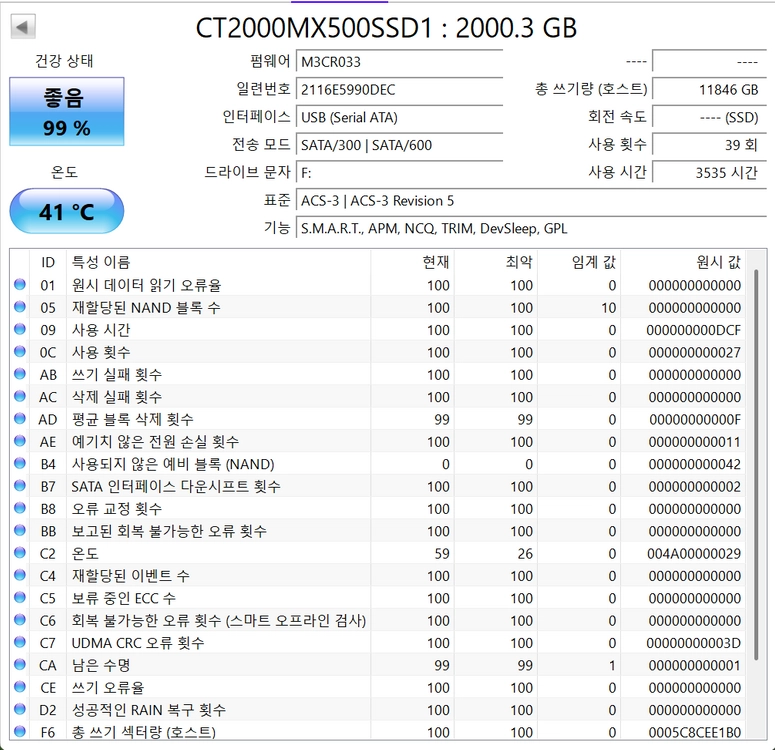The image size is (775, 750).
Task: Click the power on hours 3535 시간
Action: 709,173
